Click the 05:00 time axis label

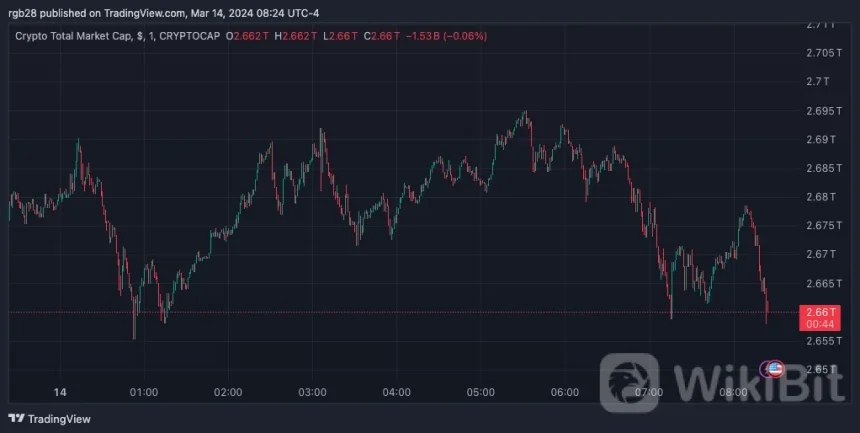click(482, 391)
